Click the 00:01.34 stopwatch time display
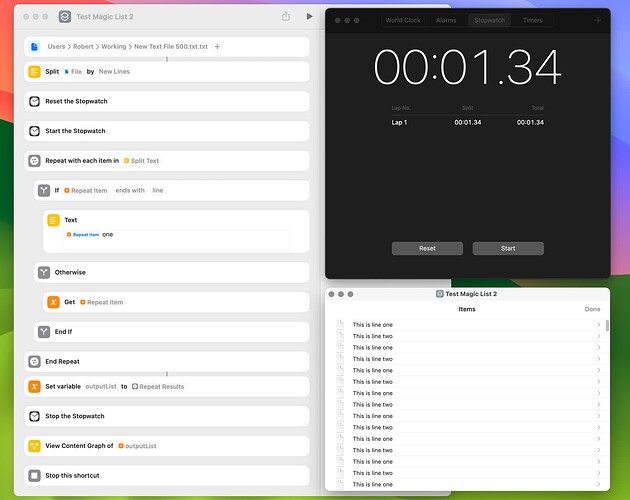This screenshot has height=500, width=630. point(468,67)
